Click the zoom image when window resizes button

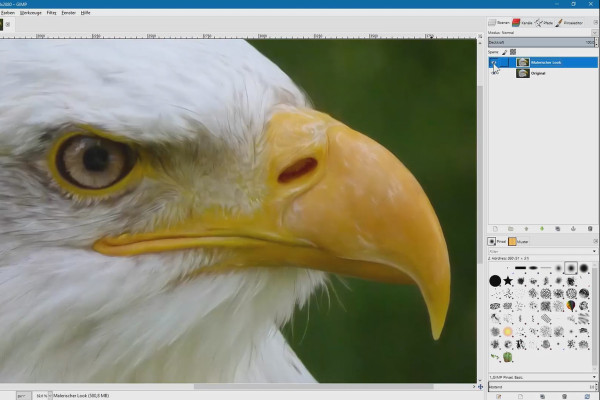point(480,36)
